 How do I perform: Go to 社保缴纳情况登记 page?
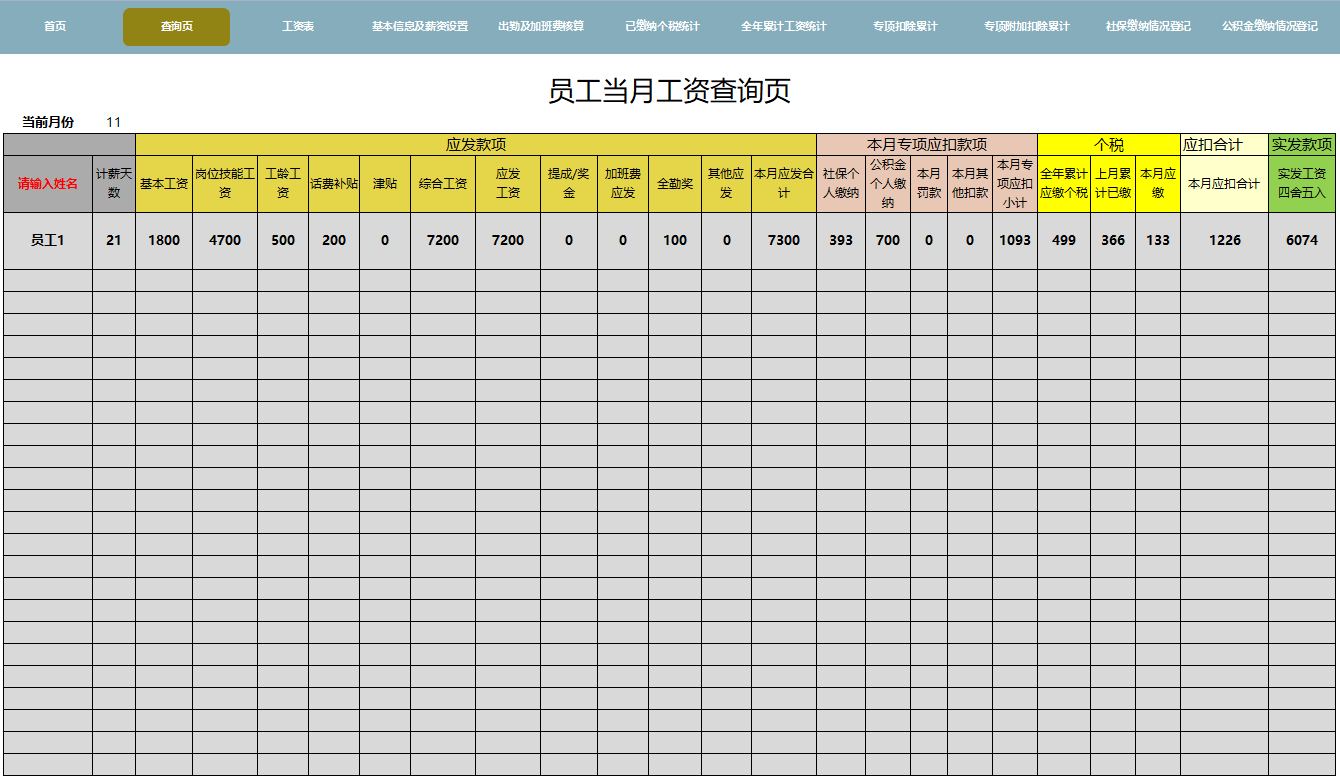click(1145, 27)
